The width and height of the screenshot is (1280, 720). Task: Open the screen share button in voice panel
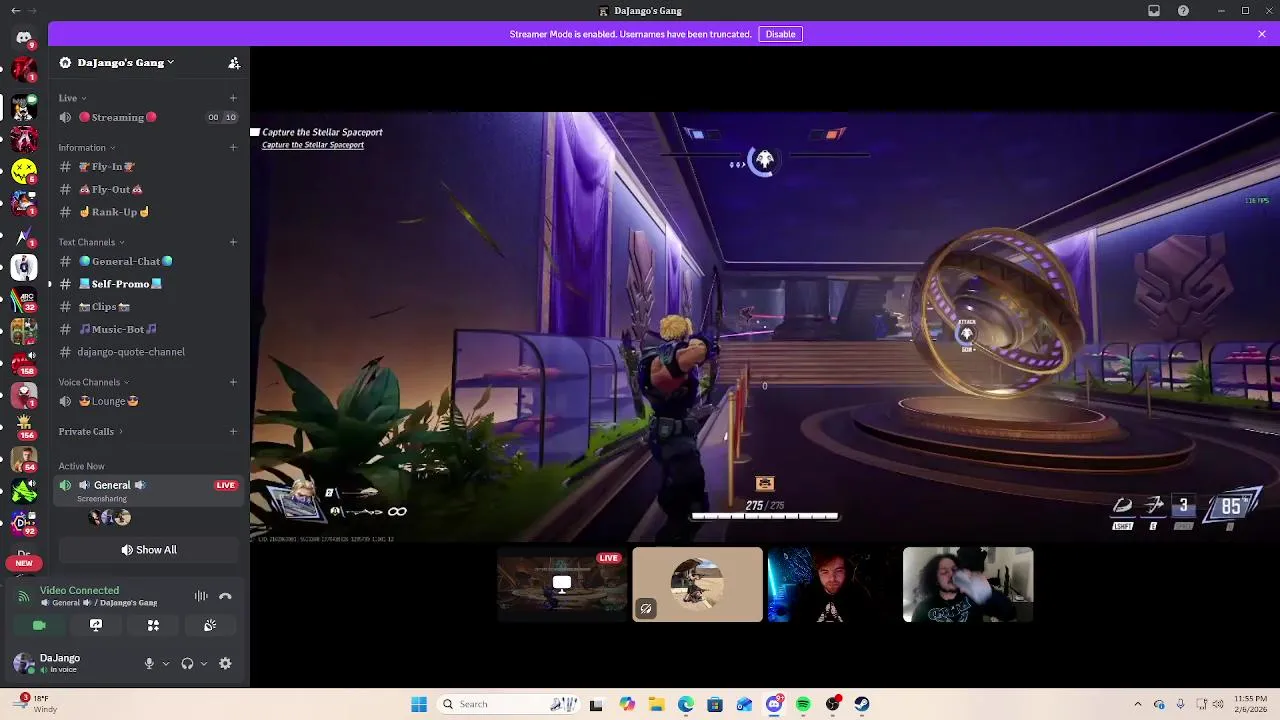coord(96,625)
